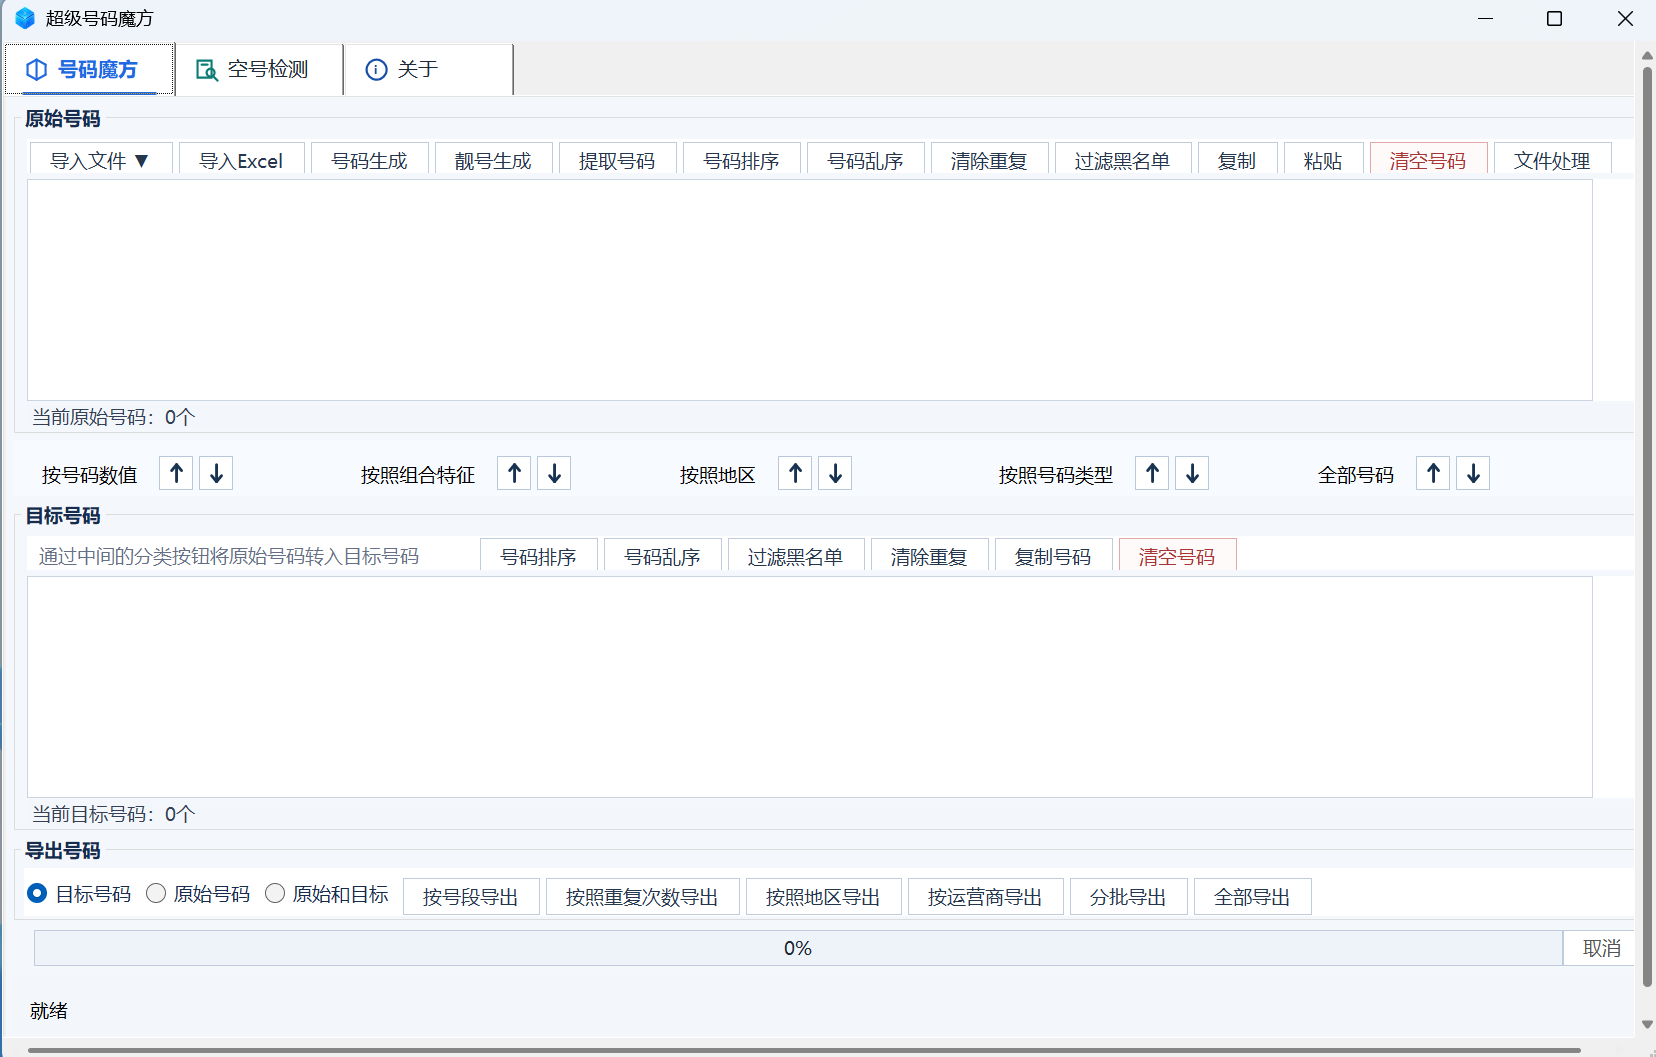Image resolution: width=1656 pixels, height=1057 pixels.
Task: Click the 复制 button
Action: tap(1237, 160)
